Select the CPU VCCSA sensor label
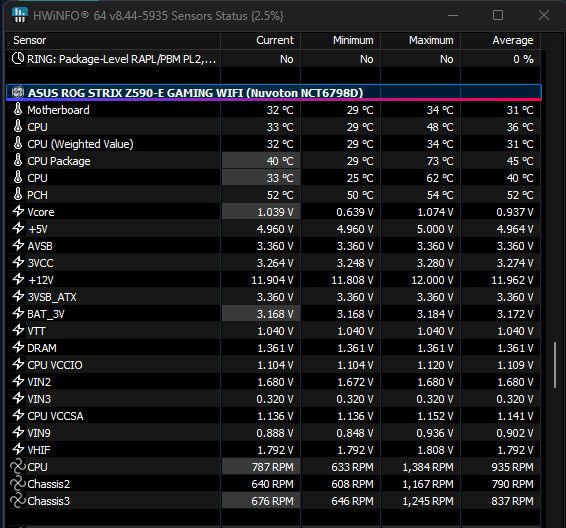566x528 pixels. pos(55,416)
